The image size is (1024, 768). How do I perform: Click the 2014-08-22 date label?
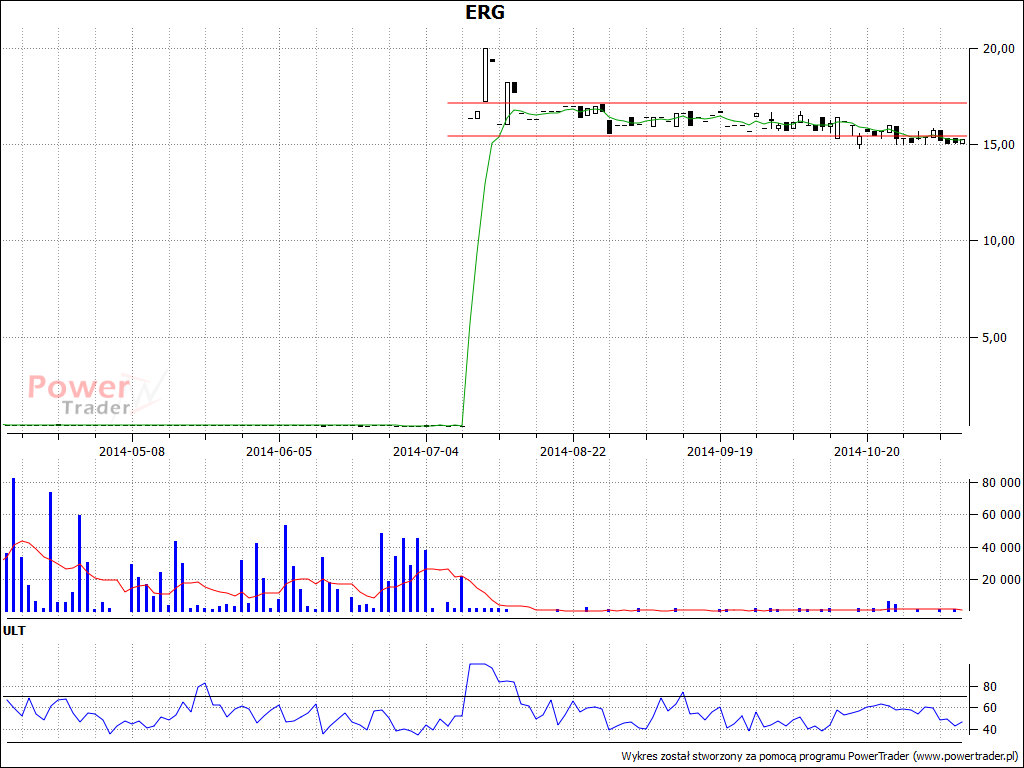573,451
